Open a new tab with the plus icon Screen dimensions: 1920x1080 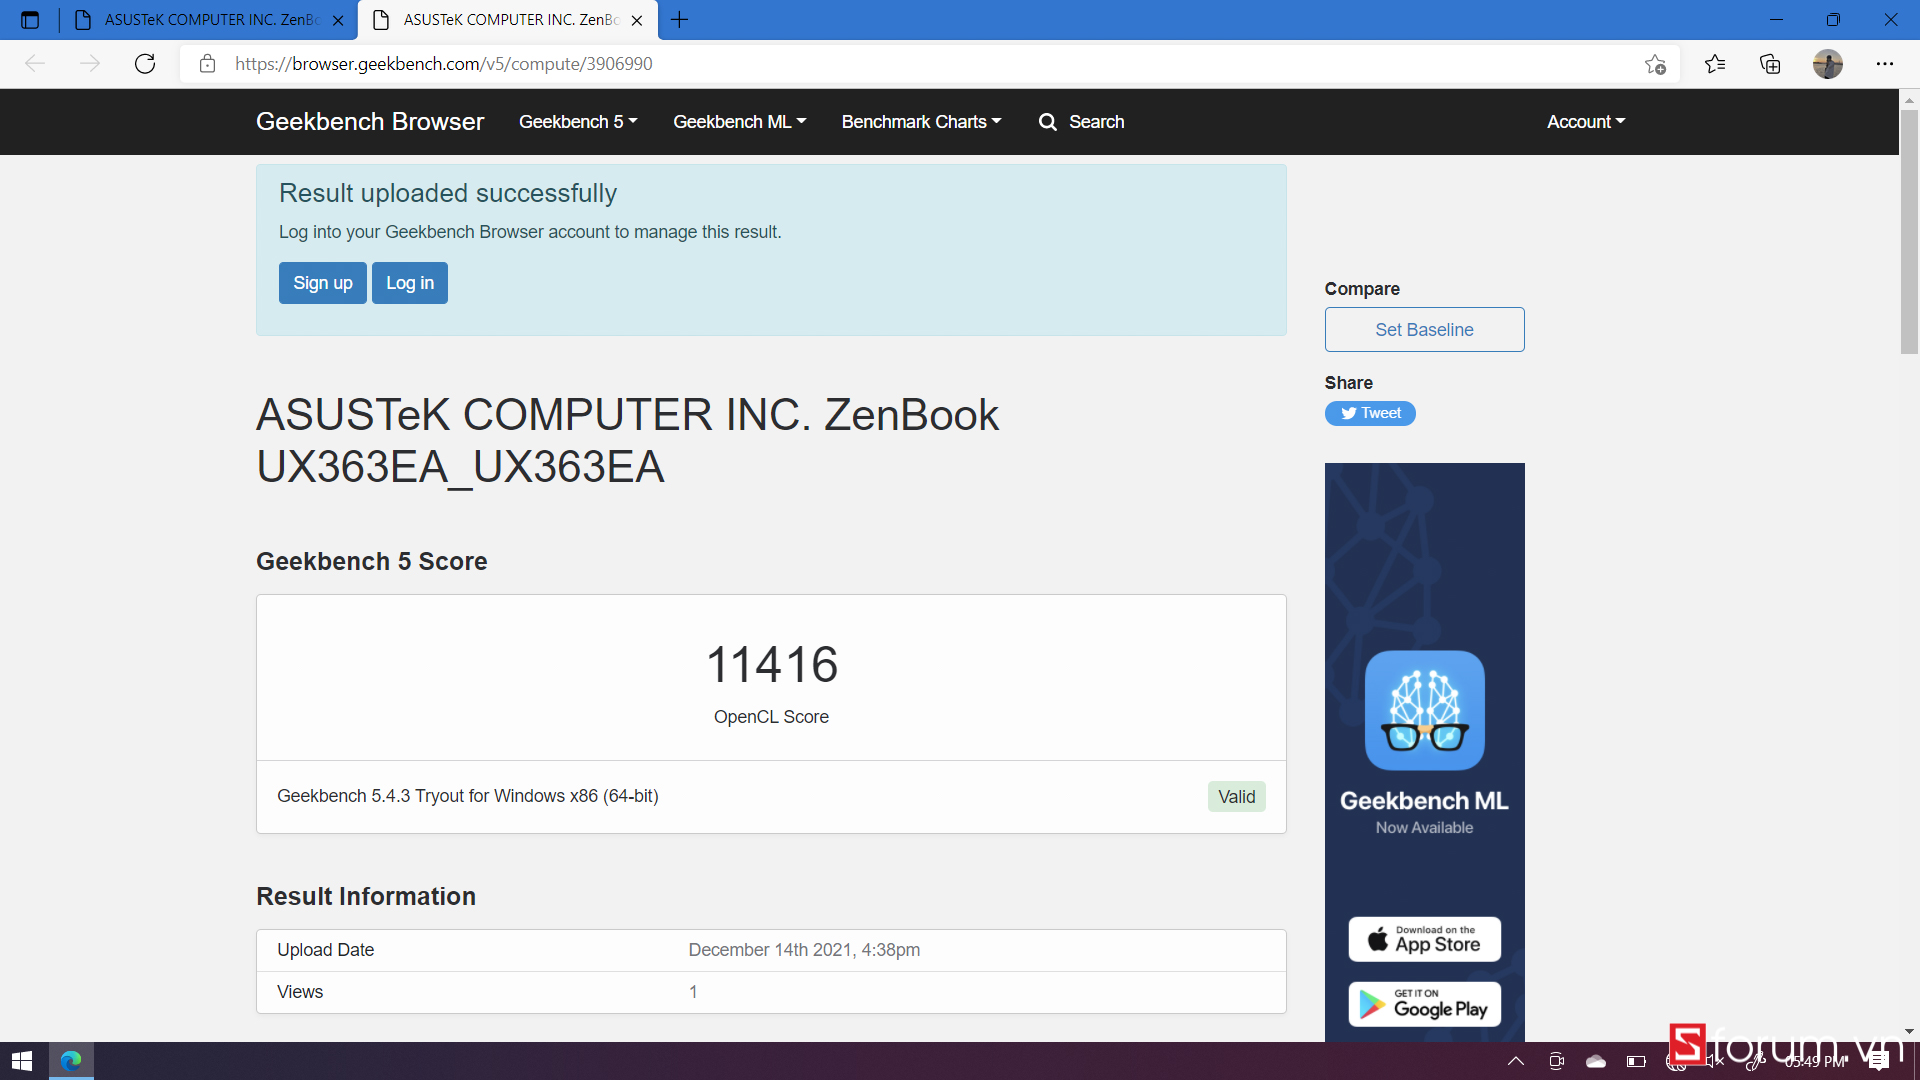tap(679, 19)
